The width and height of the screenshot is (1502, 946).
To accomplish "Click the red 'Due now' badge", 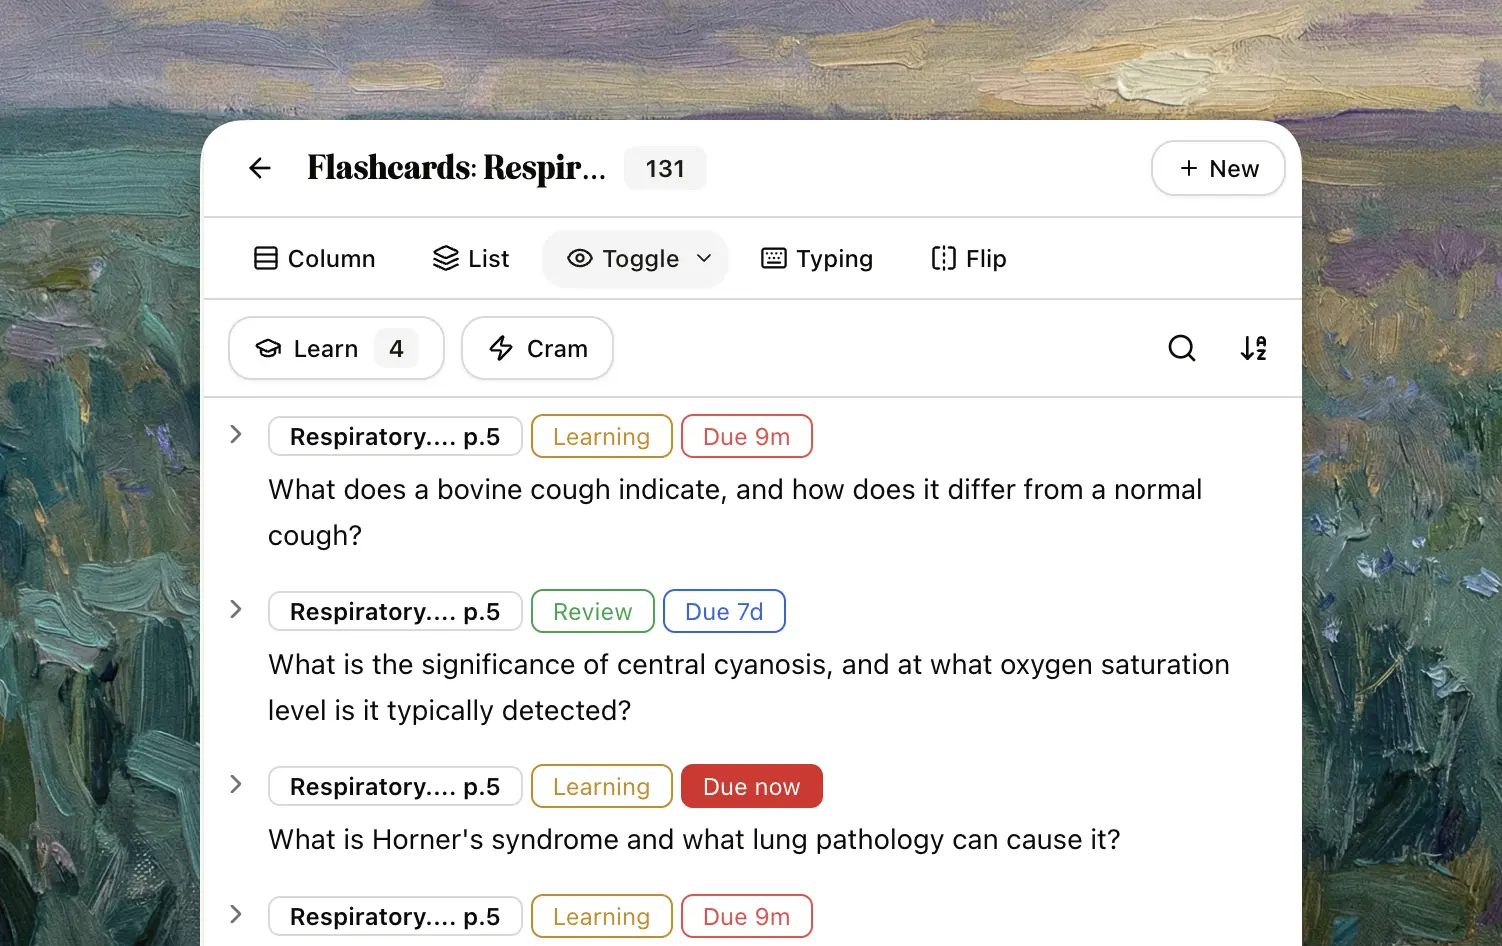I will point(751,786).
